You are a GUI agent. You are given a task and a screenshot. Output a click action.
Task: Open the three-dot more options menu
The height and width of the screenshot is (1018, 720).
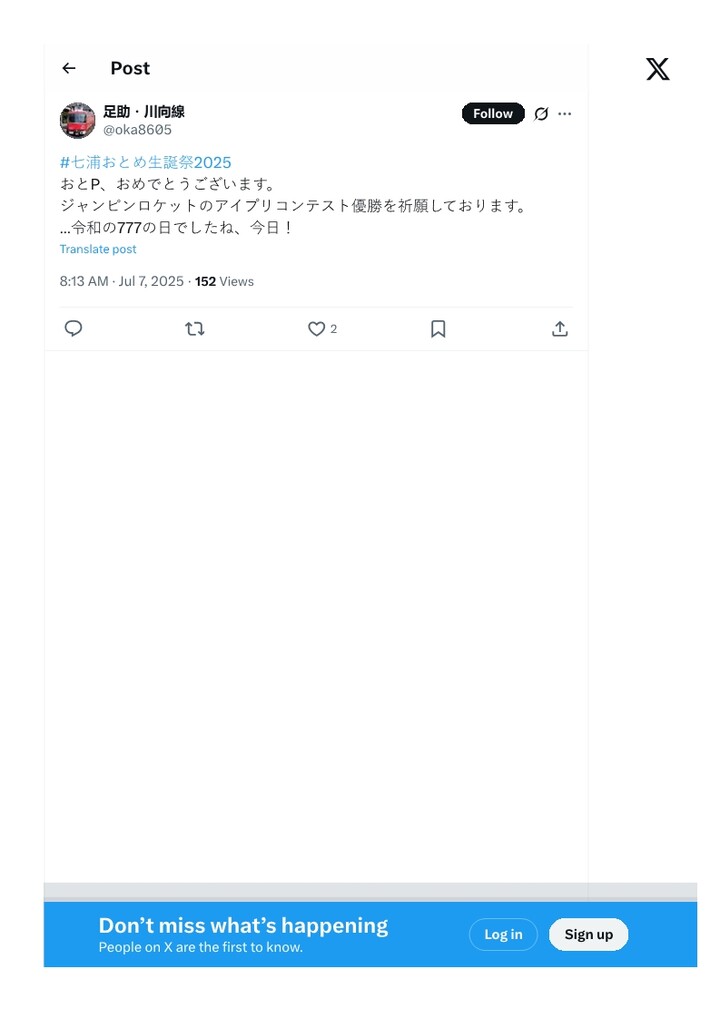[565, 114]
